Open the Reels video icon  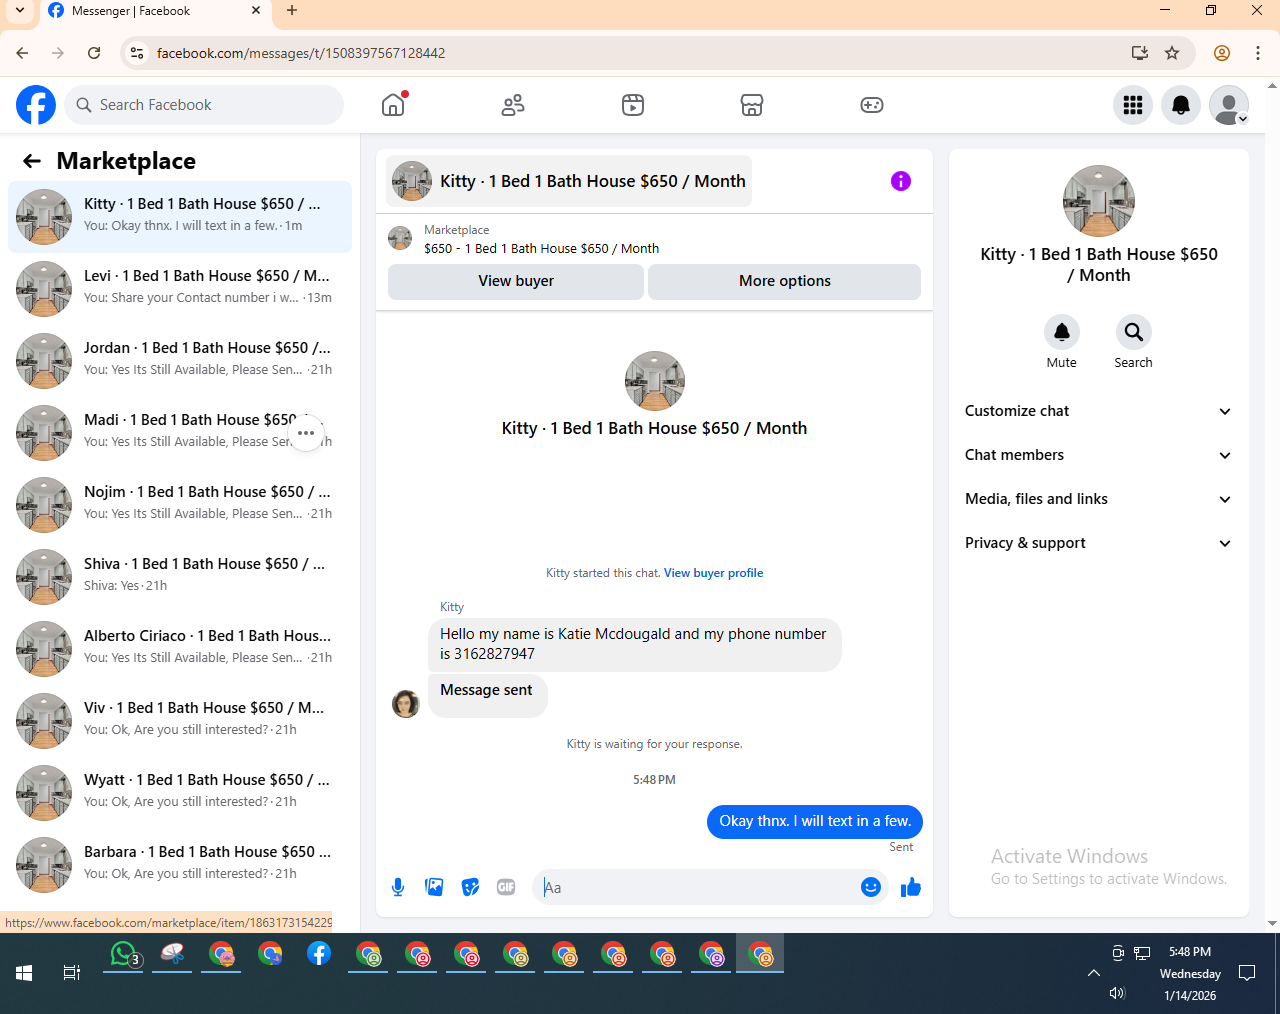(x=633, y=104)
